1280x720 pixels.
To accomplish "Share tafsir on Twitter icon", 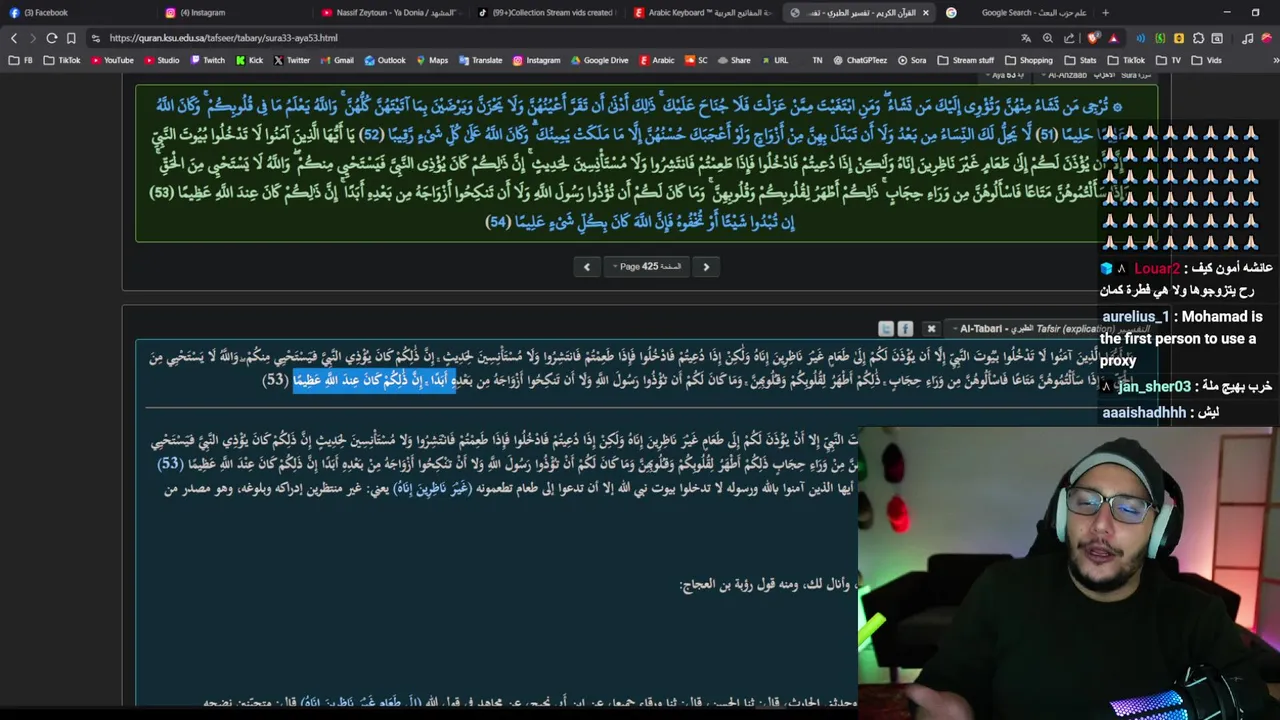I will tap(886, 328).
